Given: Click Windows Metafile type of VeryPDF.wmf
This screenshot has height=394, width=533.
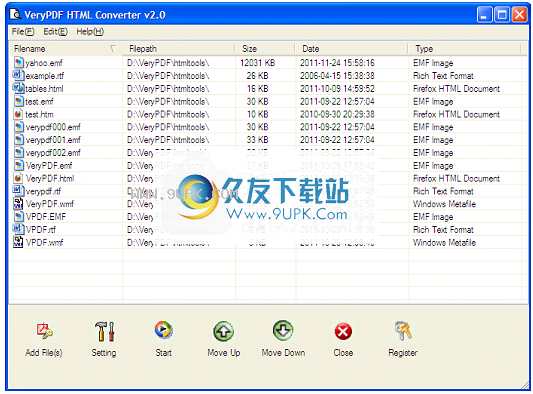Looking at the screenshot, I should (x=444, y=204).
